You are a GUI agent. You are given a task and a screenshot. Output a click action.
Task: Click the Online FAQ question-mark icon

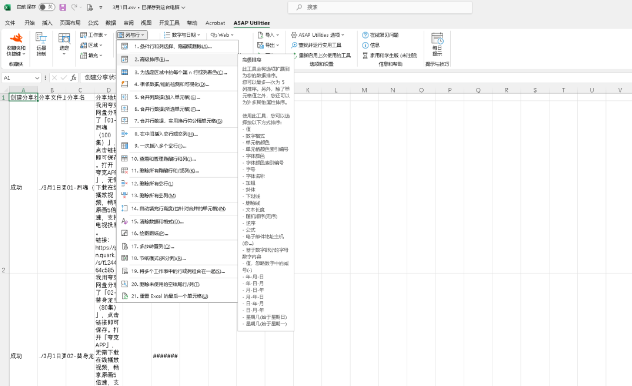click(x=365, y=35)
